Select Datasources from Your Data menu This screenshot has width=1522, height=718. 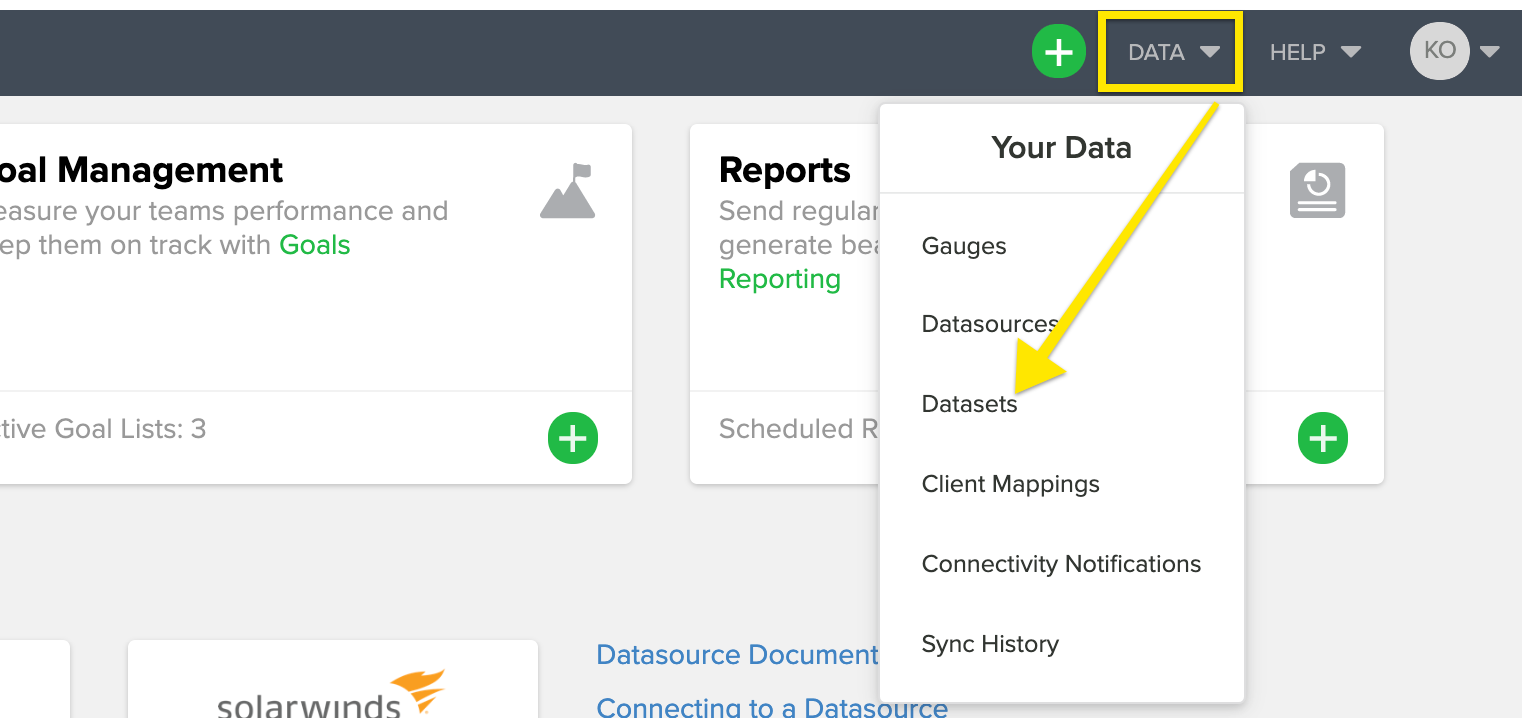990,324
